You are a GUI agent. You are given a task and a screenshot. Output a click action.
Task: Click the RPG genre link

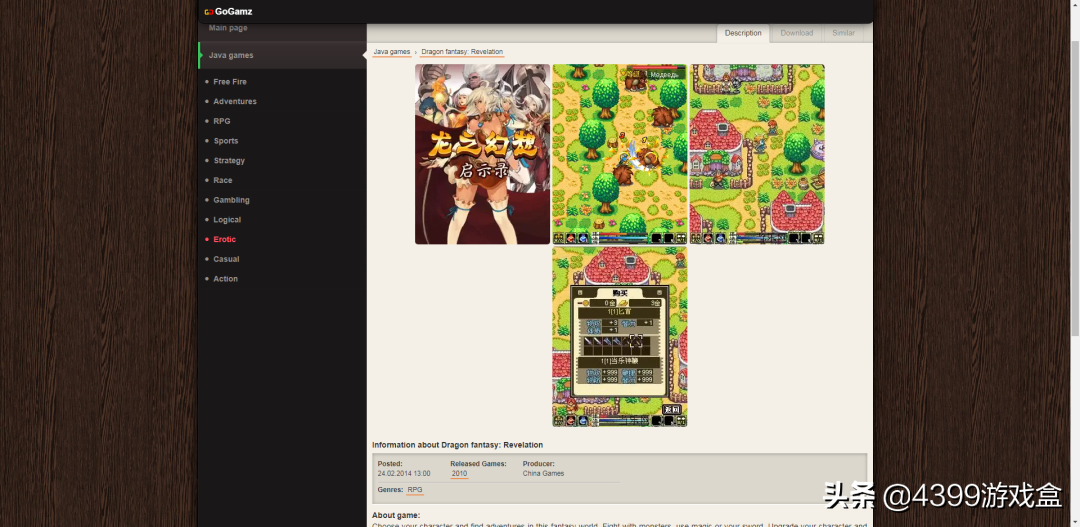[x=415, y=490]
